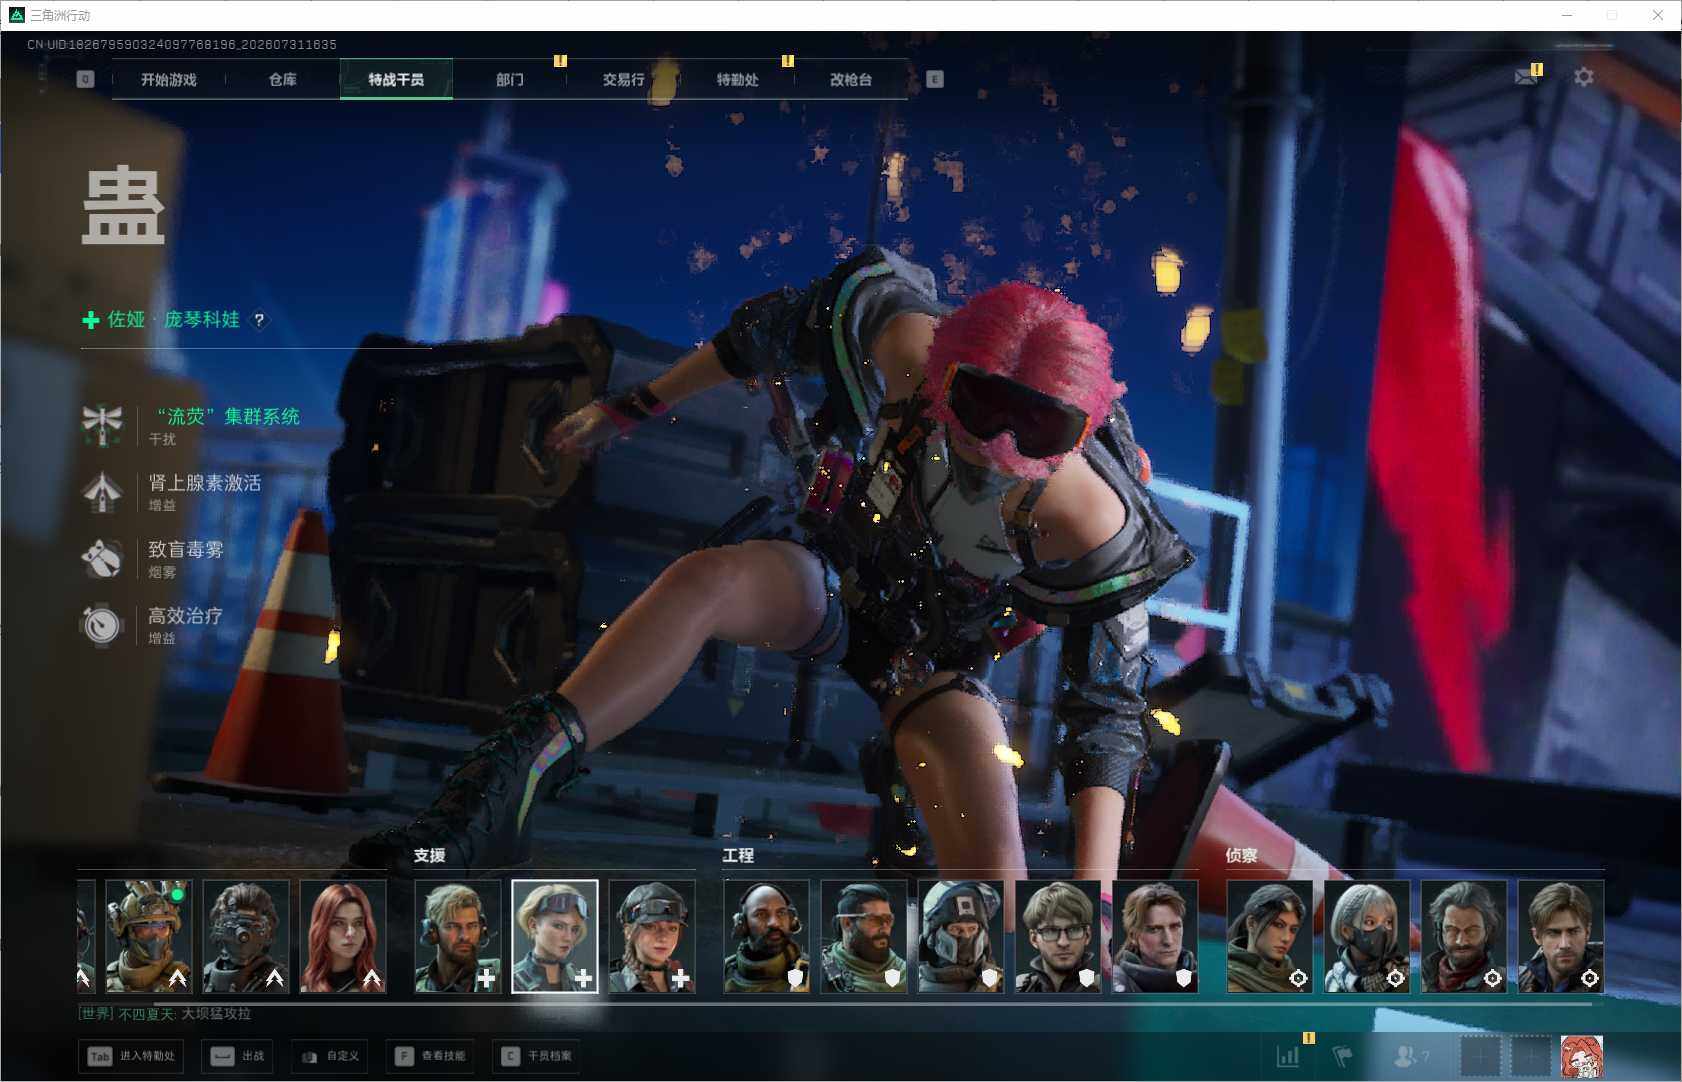Select the "流荧"集群系统 skill icon
The width and height of the screenshot is (1682, 1082).
tap(102, 425)
